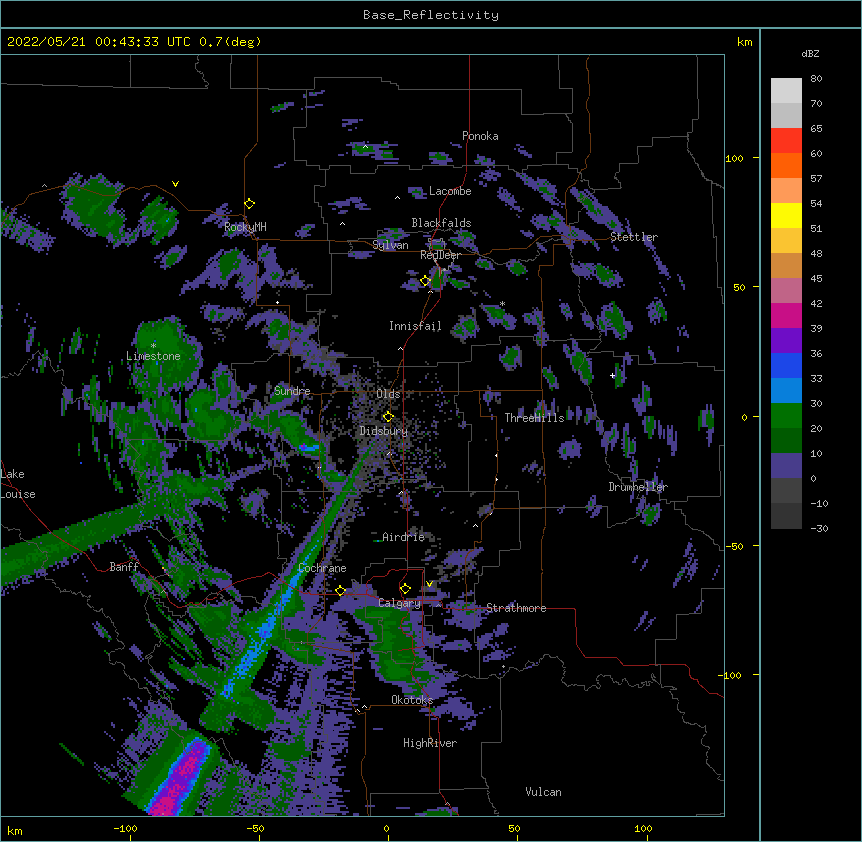The width and height of the screenshot is (862, 842).
Task: Click the Lake Louise label
Action: tap(18, 484)
